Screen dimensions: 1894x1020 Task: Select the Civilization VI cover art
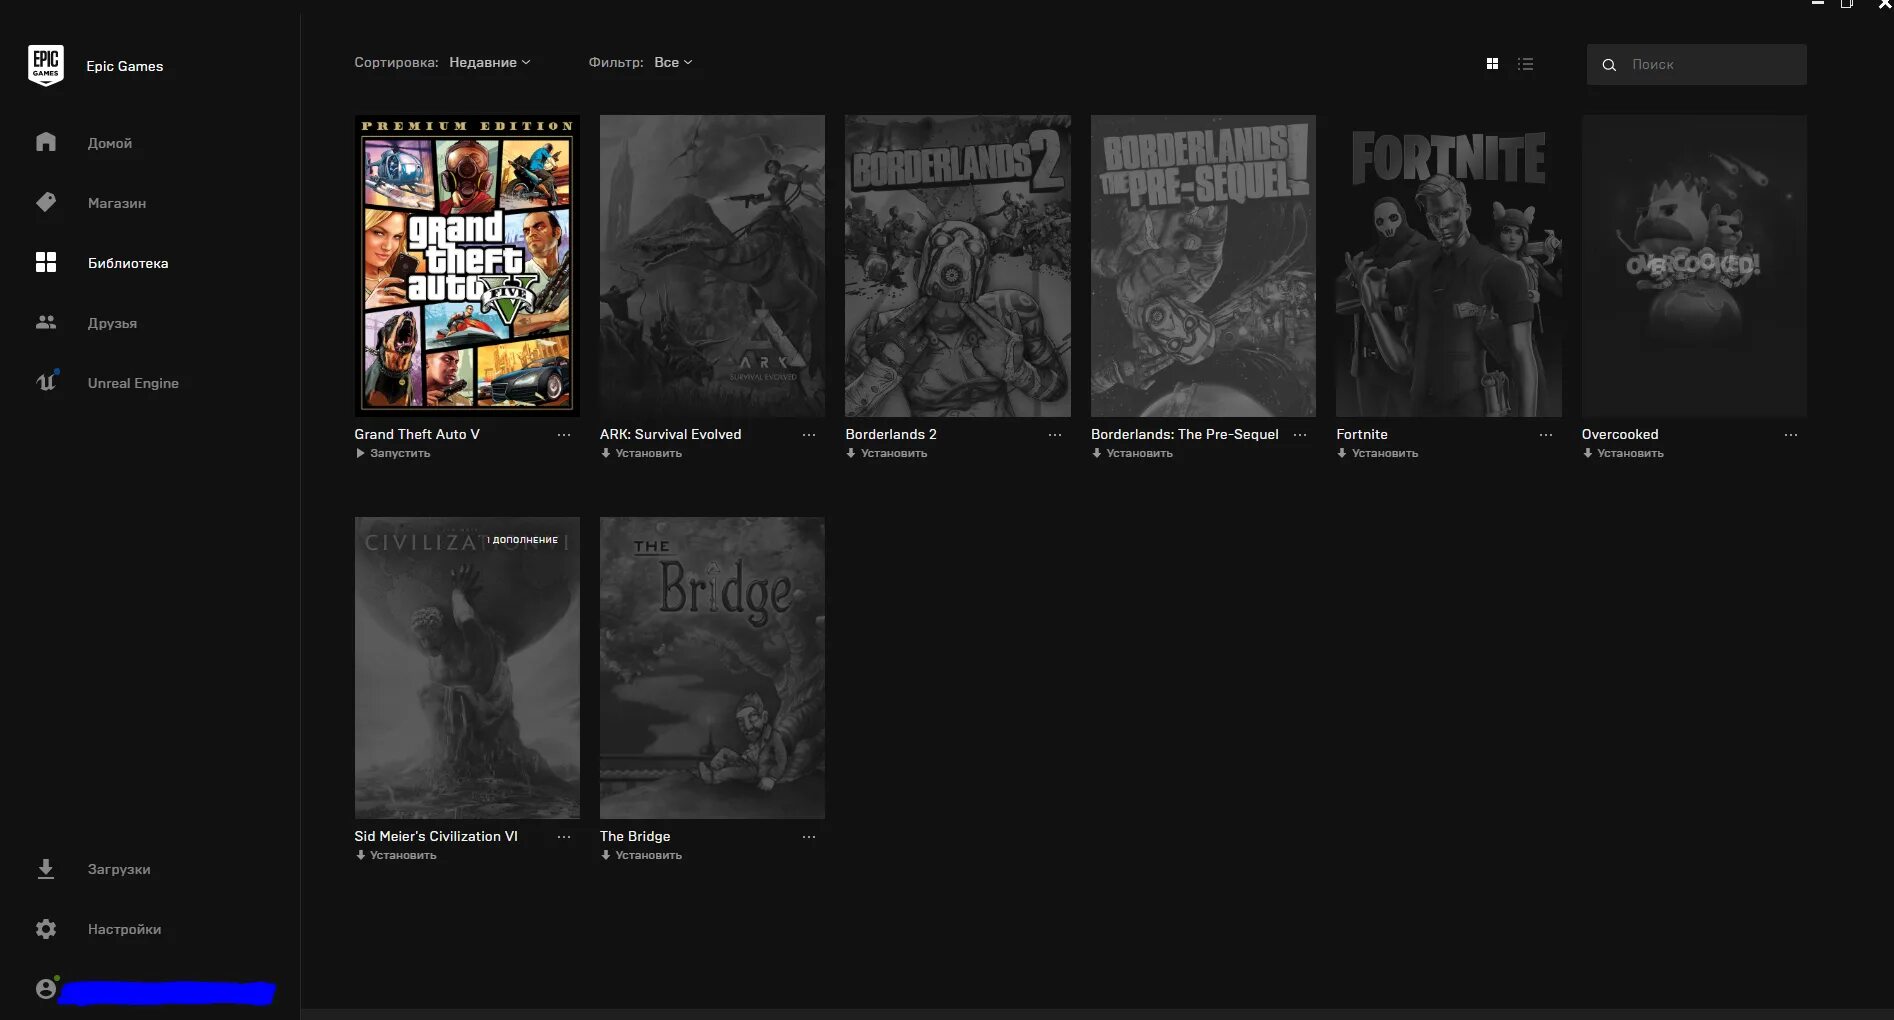click(x=467, y=668)
